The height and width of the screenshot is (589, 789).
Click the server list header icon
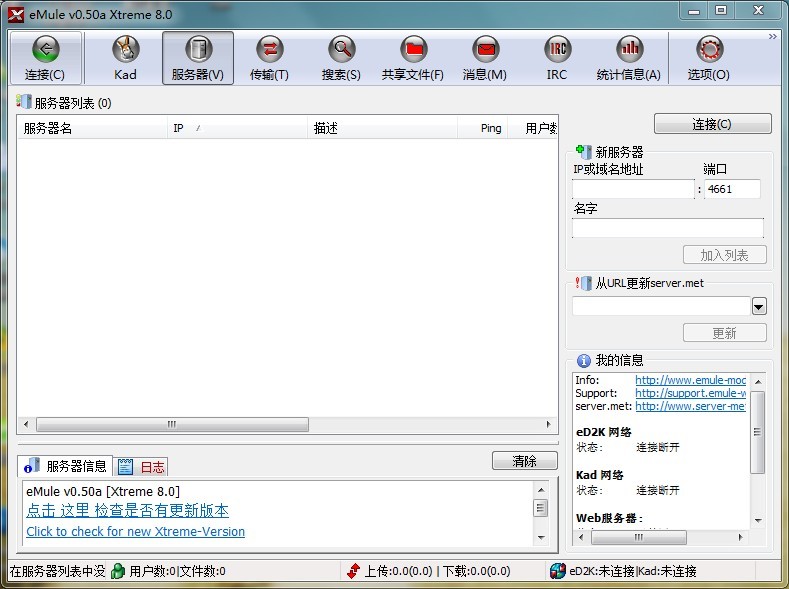[24, 102]
